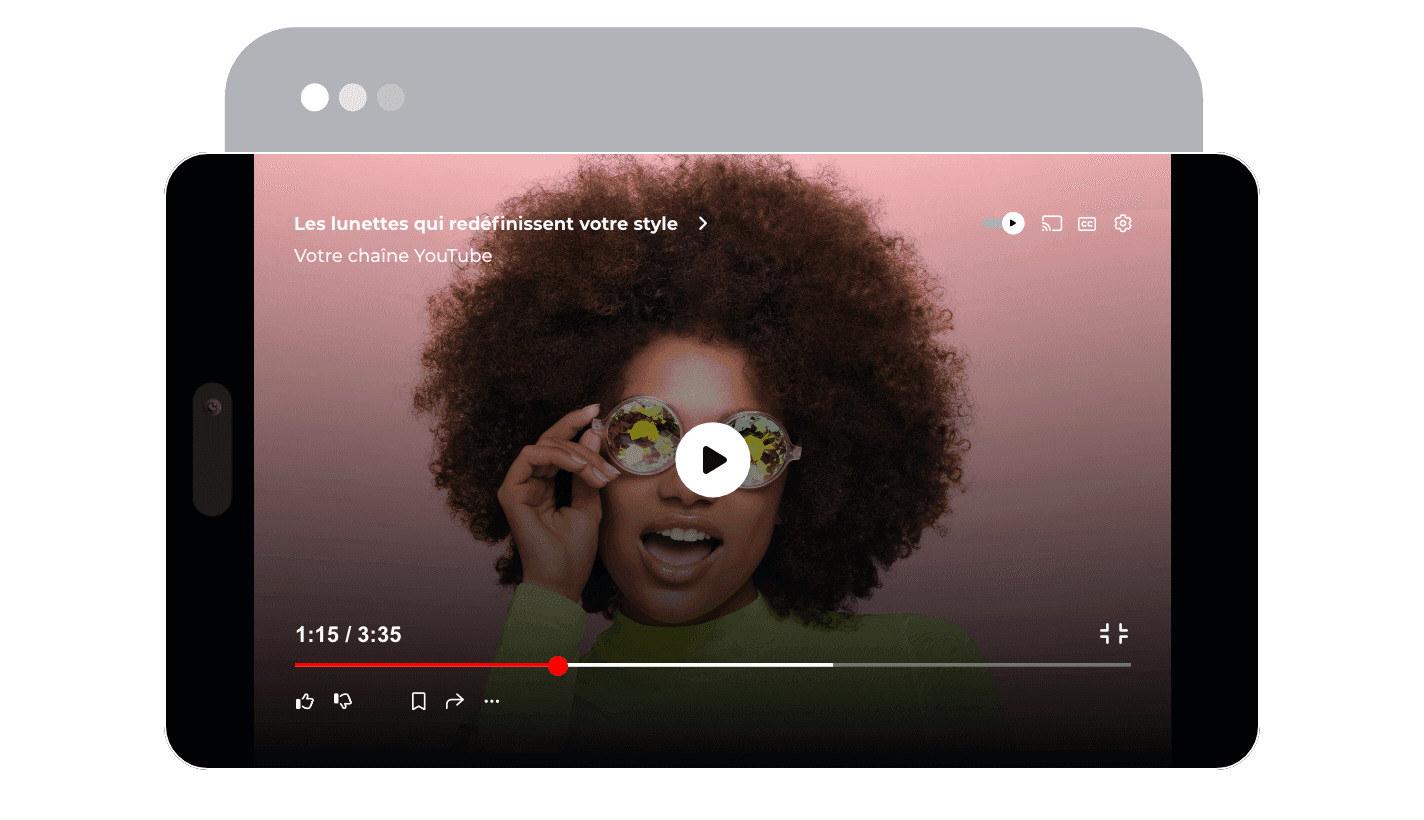Exit fullscreen with the shrink icon

(x=1115, y=633)
